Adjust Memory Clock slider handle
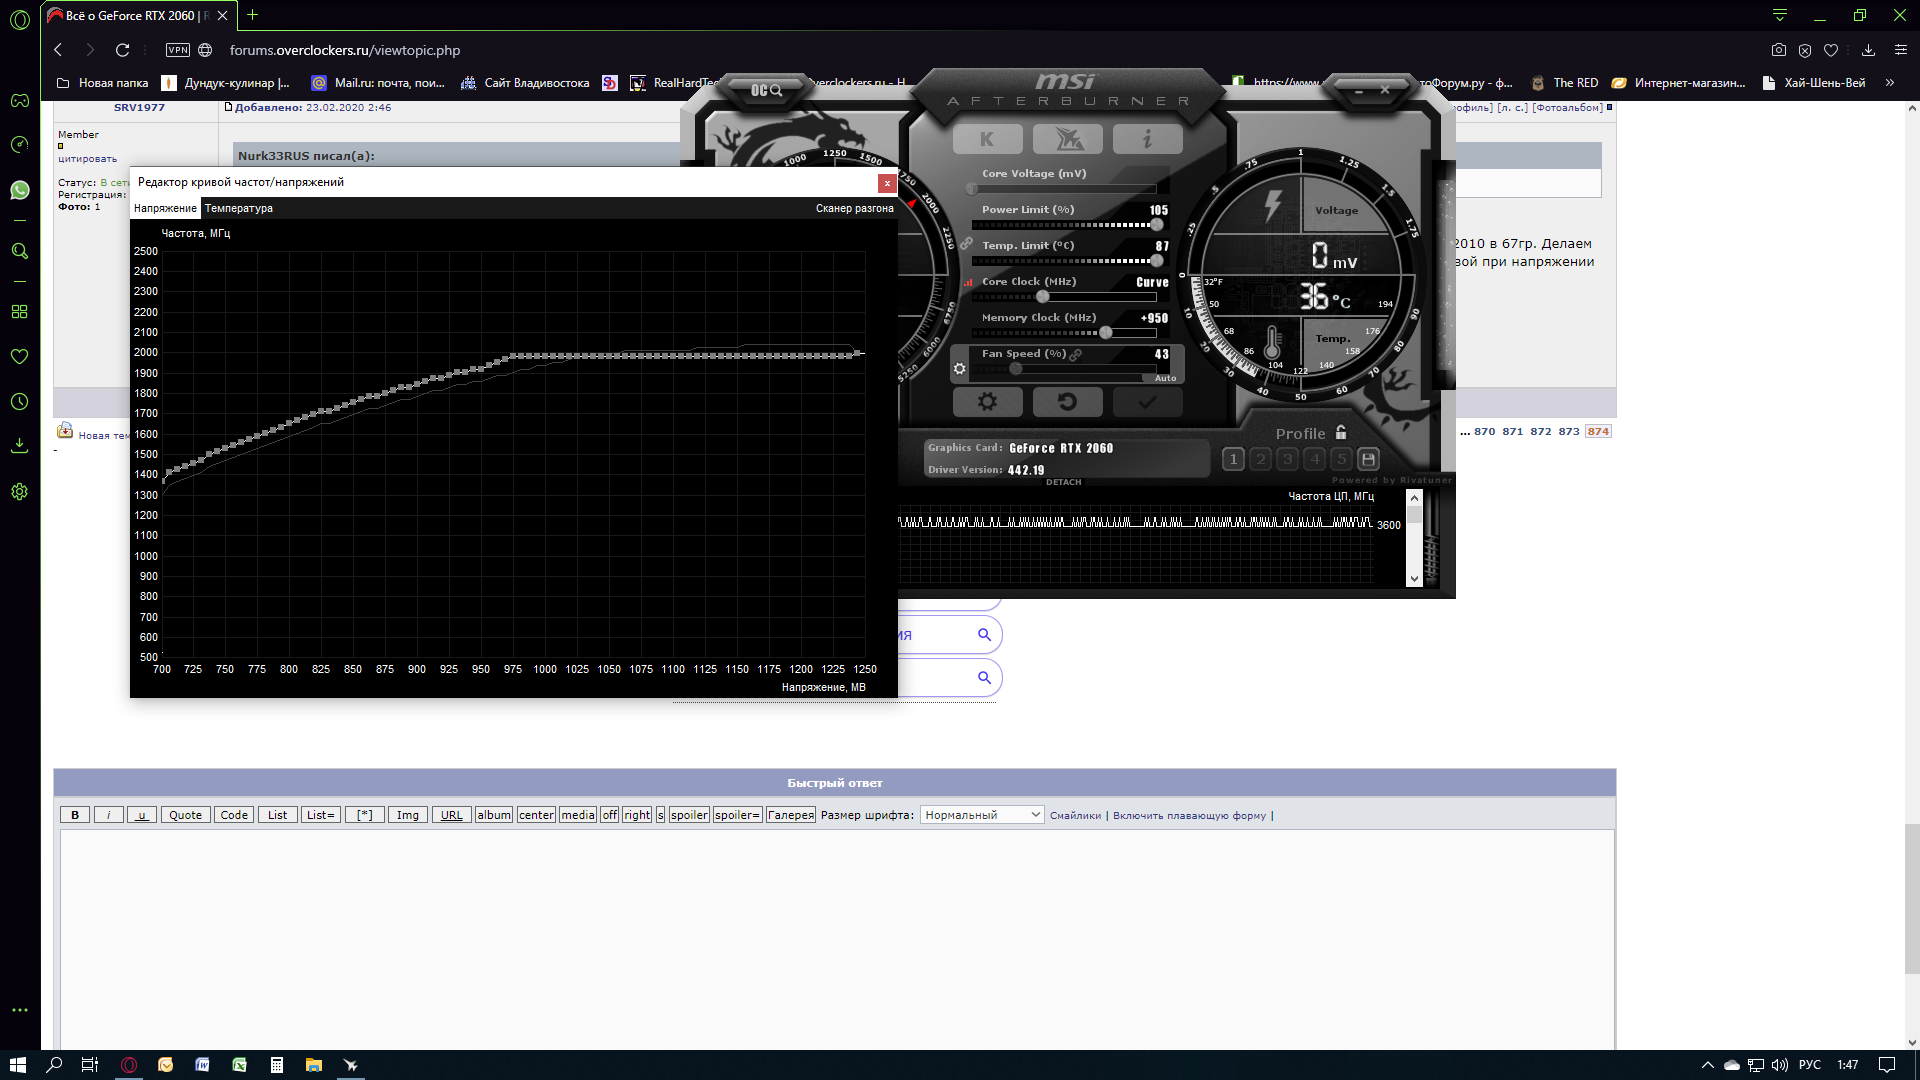 click(x=1105, y=333)
